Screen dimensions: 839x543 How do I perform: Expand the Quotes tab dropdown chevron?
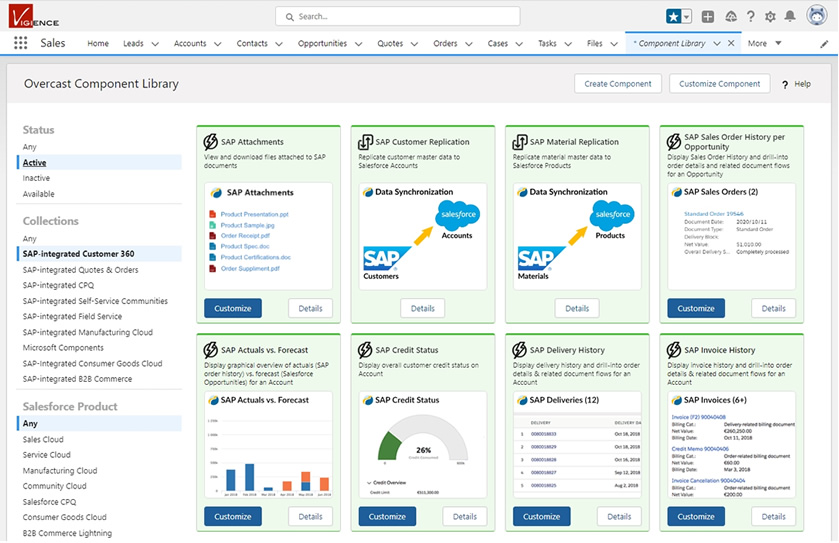(414, 44)
